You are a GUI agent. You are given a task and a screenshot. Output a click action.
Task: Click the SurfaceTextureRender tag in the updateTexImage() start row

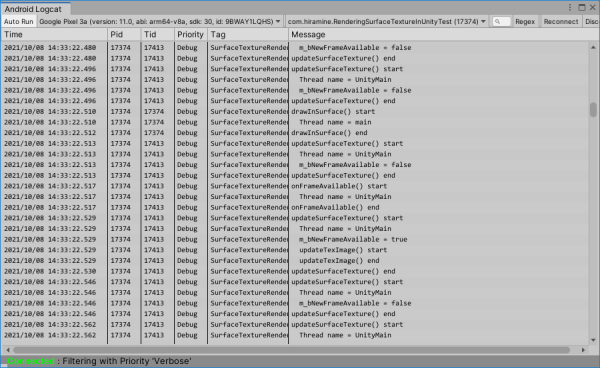(249, 250)
